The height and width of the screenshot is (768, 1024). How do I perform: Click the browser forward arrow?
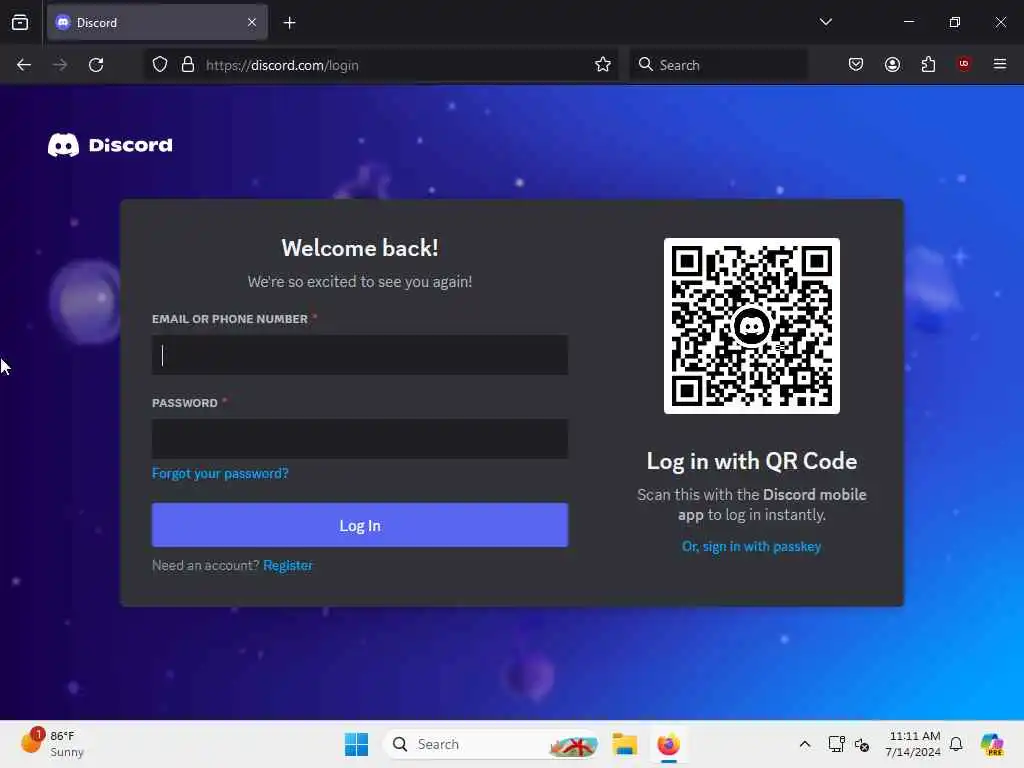[x=60, y=65]
